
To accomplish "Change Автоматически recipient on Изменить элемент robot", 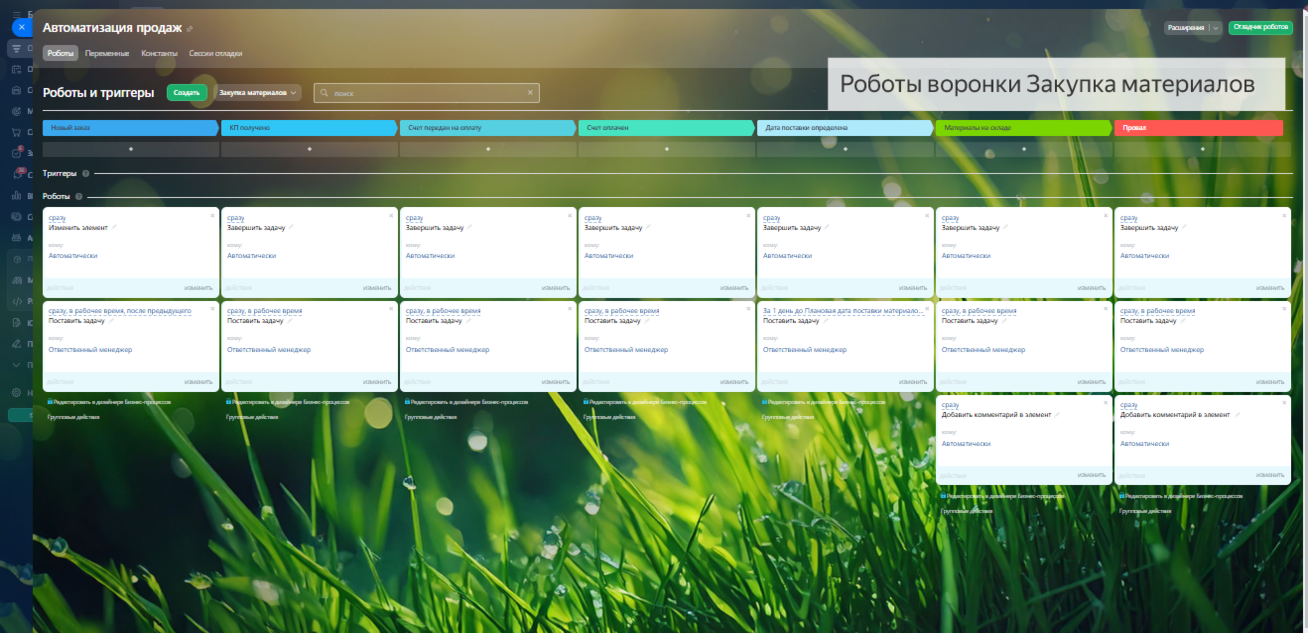I will (x=73, y=256).
